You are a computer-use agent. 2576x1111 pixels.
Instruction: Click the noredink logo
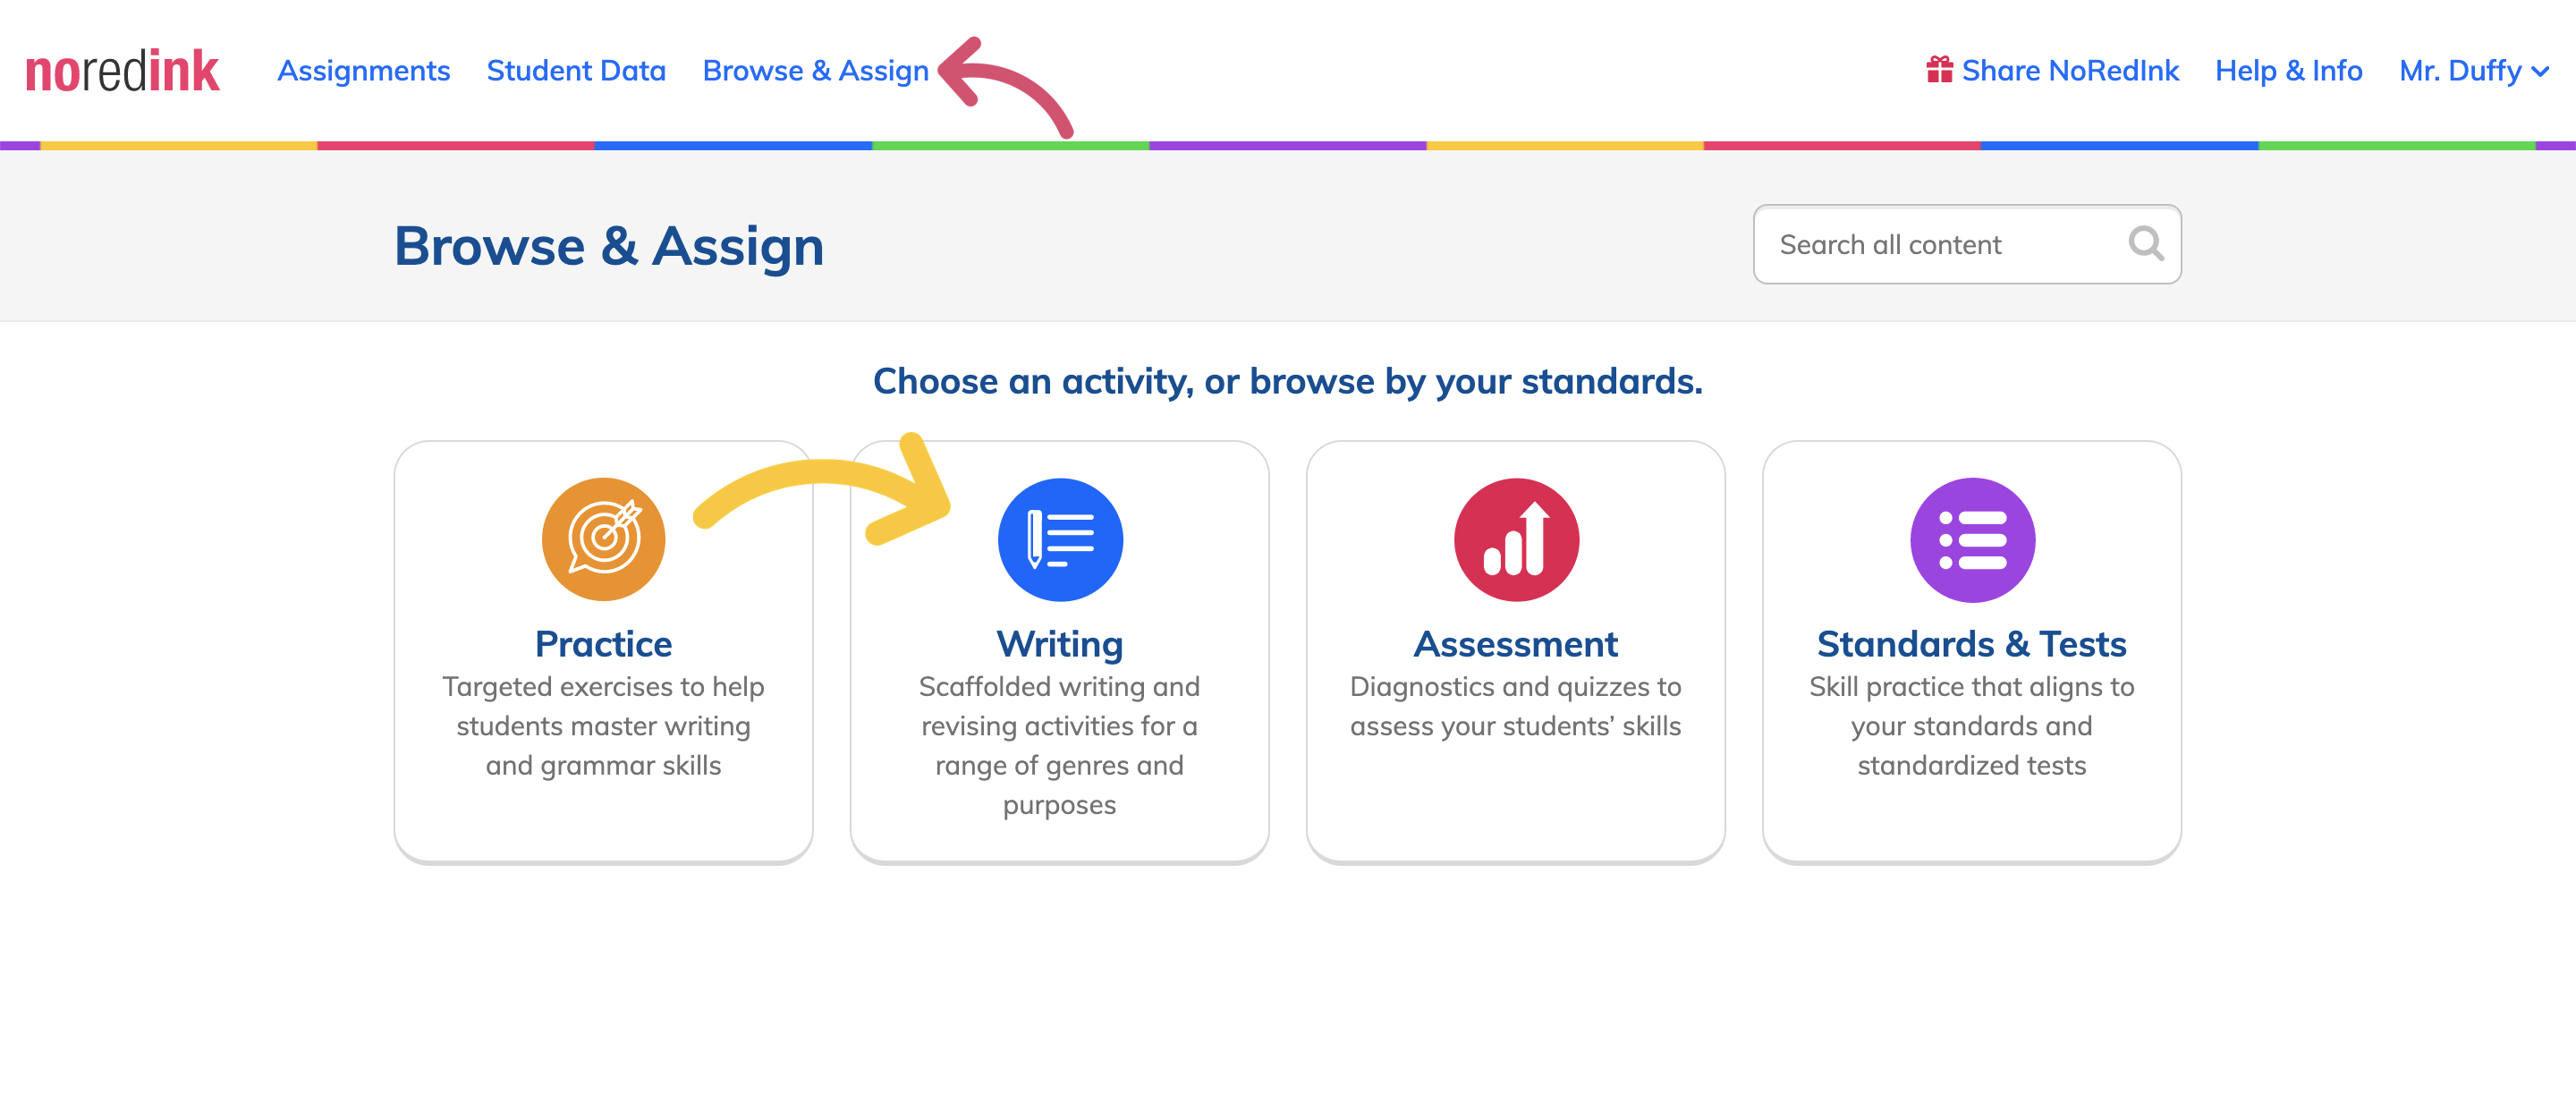tap(122, 71)
